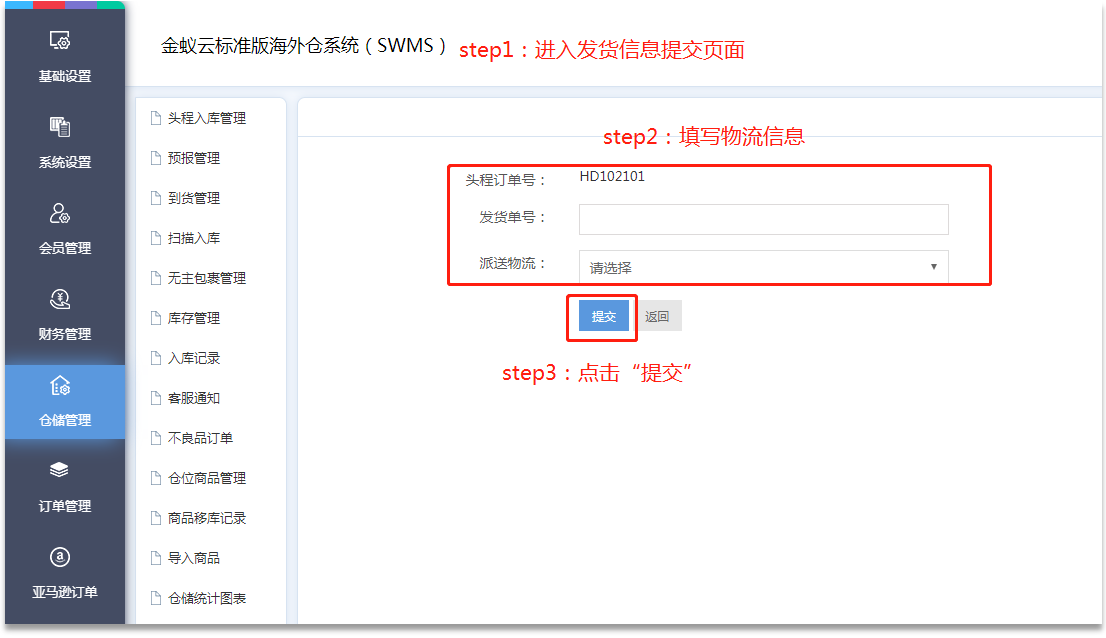
Task: Click the 订单管理 stacked layers icon
Action: [60, 470]
